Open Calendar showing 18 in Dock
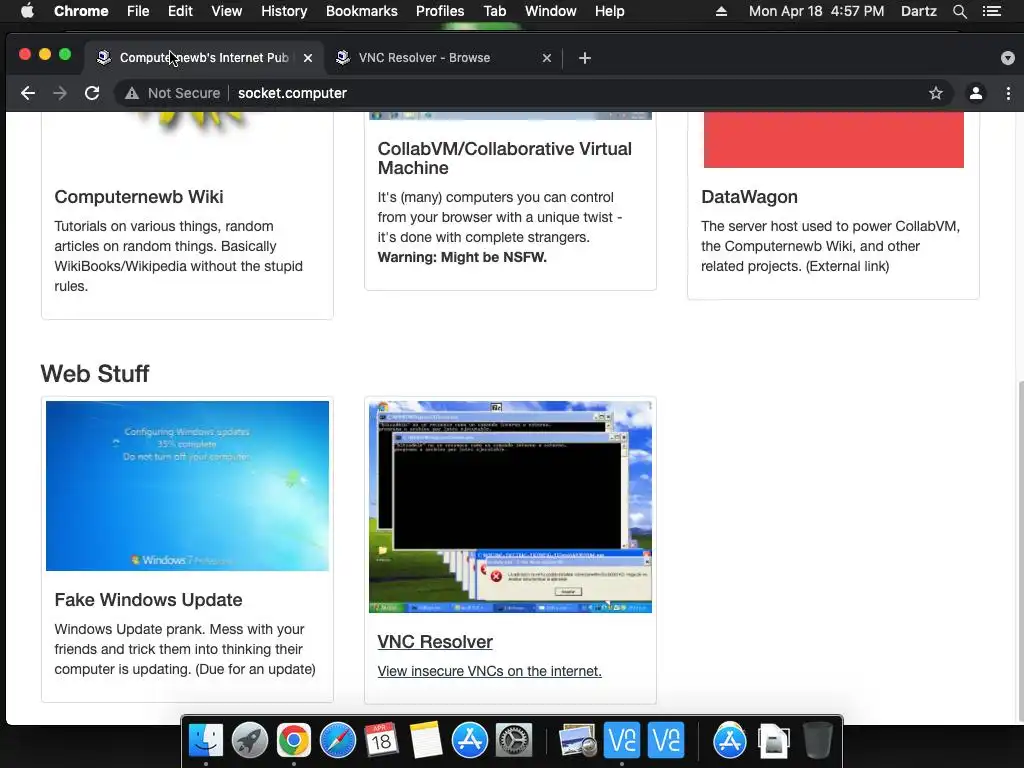1024x768 pixels. point(381,741)
